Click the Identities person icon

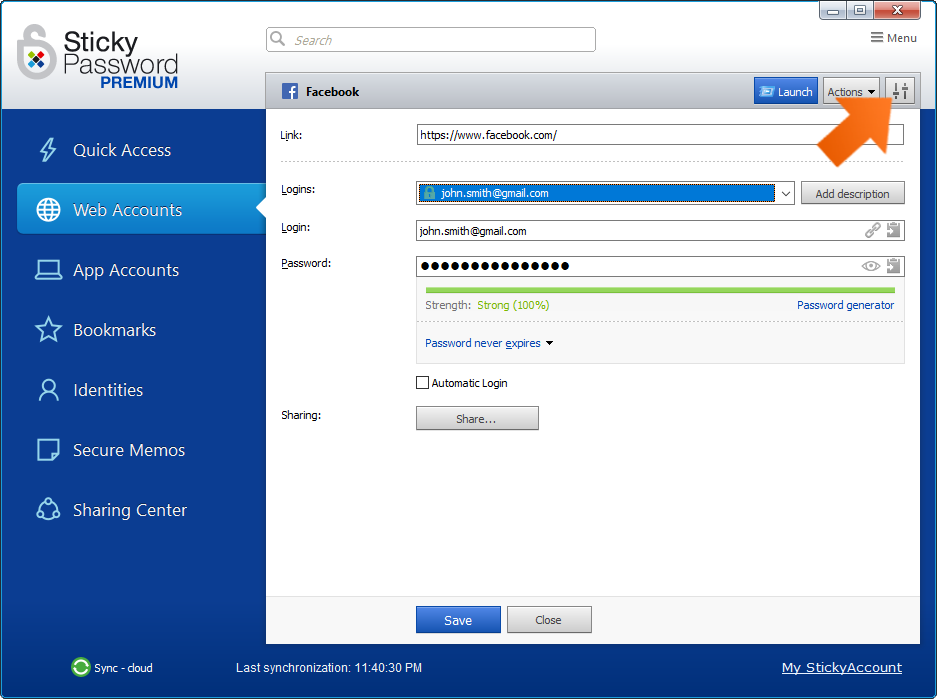(48, 390)
